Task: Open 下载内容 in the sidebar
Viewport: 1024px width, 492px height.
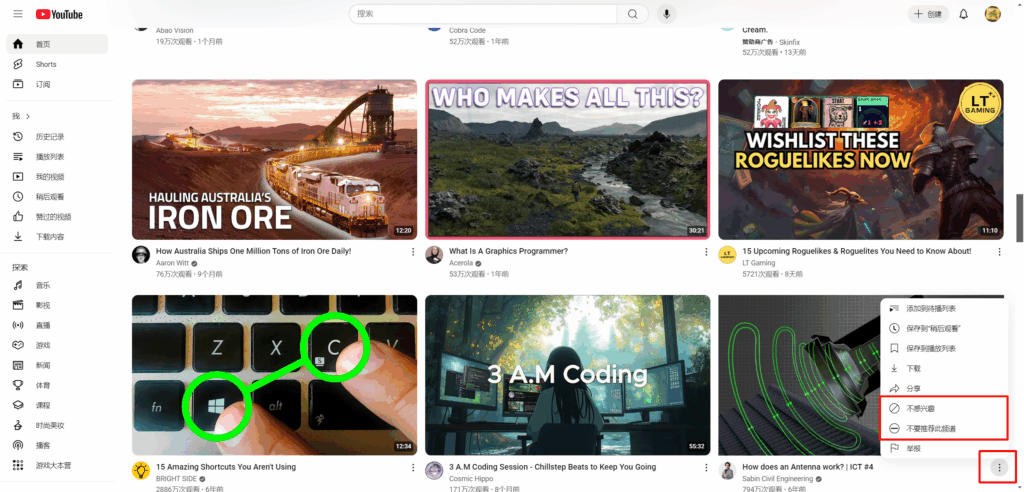Action: 57,237
